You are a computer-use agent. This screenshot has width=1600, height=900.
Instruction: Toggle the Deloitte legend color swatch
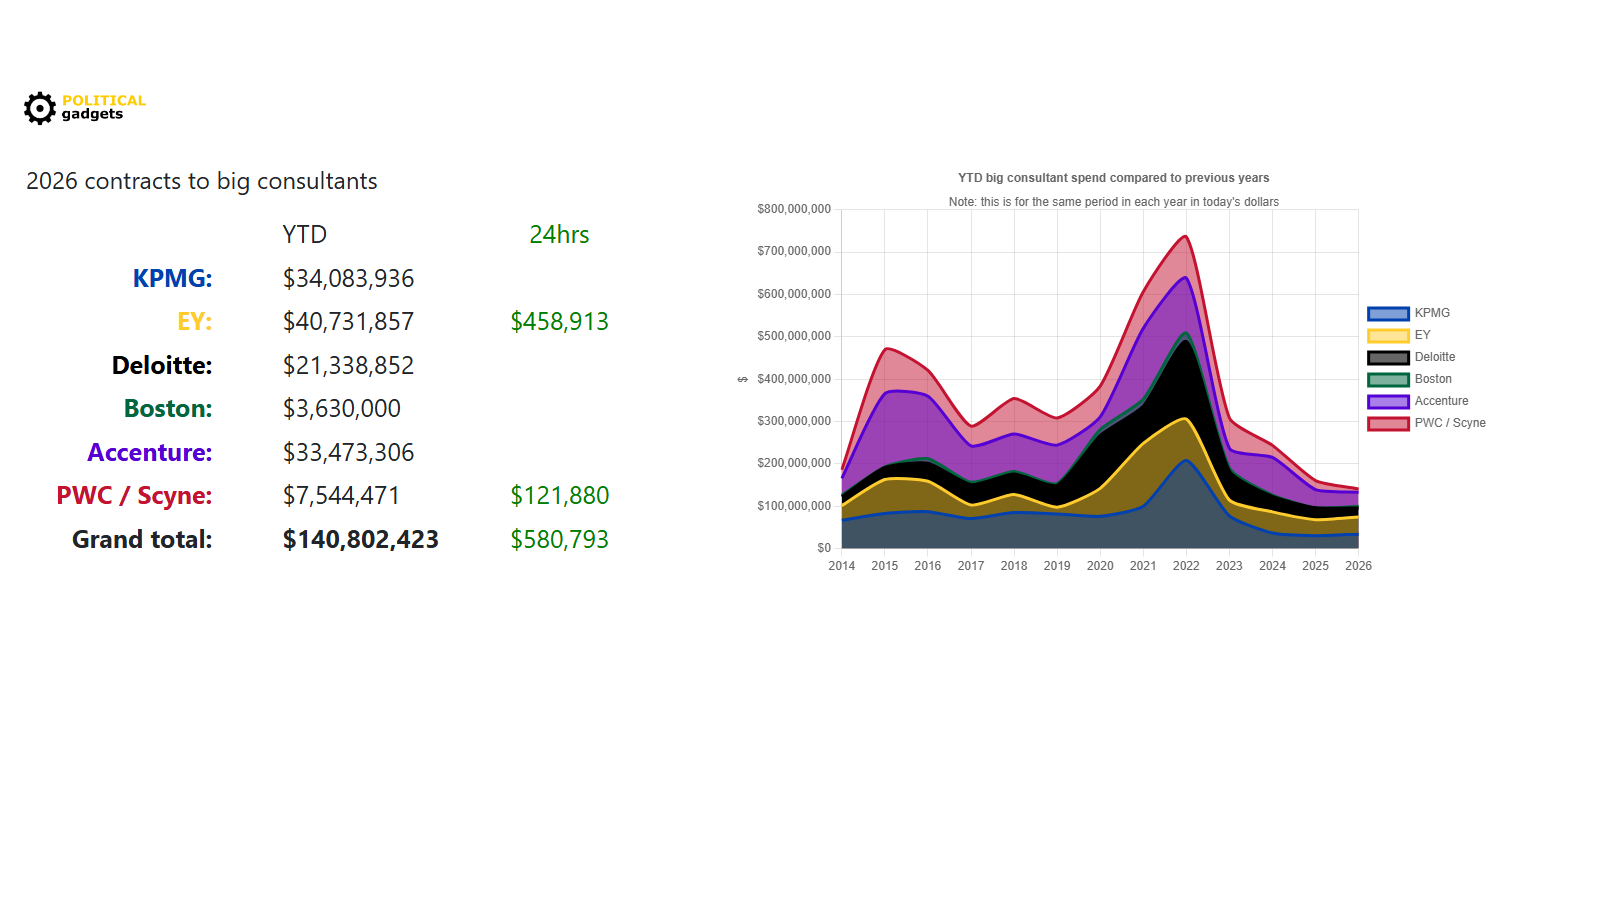tap(1388, 358)
